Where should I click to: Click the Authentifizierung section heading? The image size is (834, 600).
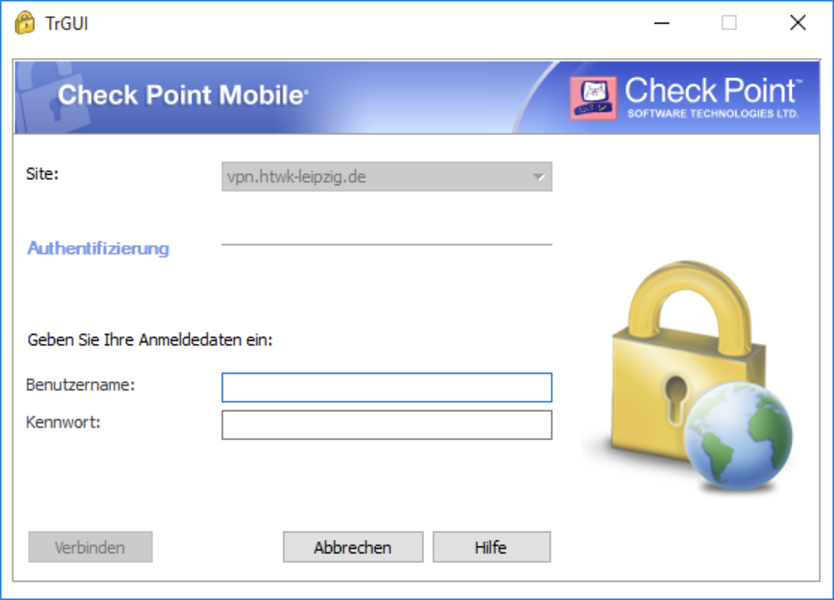click(x=98, y=248)
